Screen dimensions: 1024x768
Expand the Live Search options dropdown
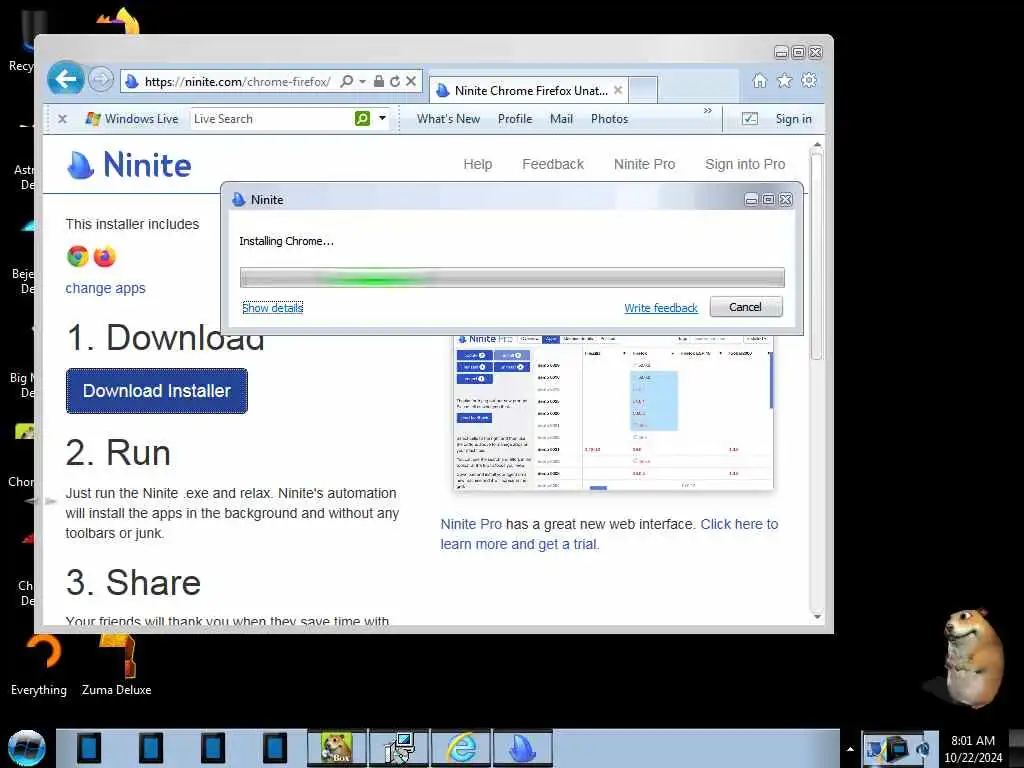point(382,118)
